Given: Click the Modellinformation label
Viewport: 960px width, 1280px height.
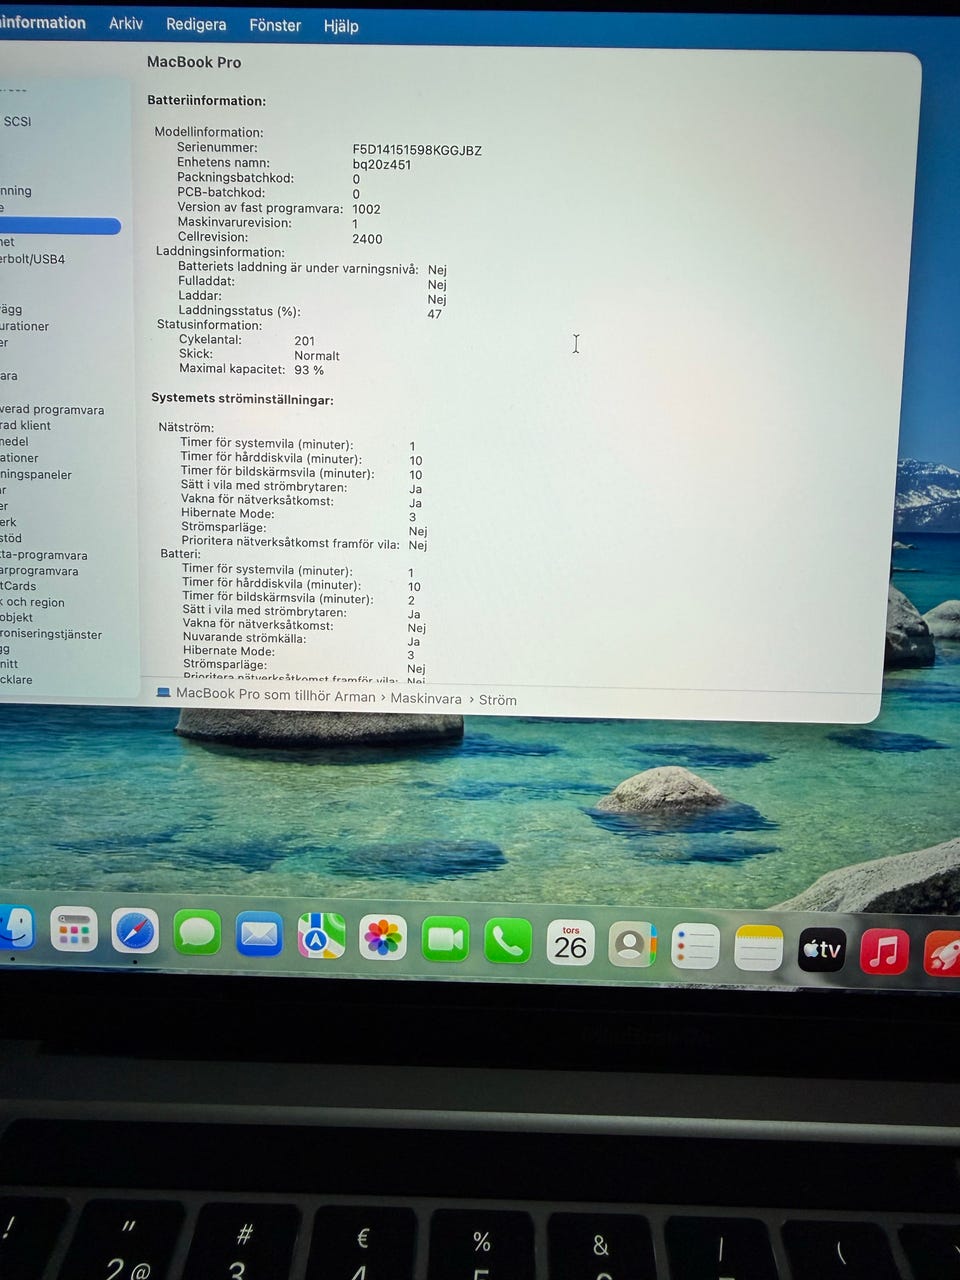Looking at the screenshot, I should (x=209, y=132).
